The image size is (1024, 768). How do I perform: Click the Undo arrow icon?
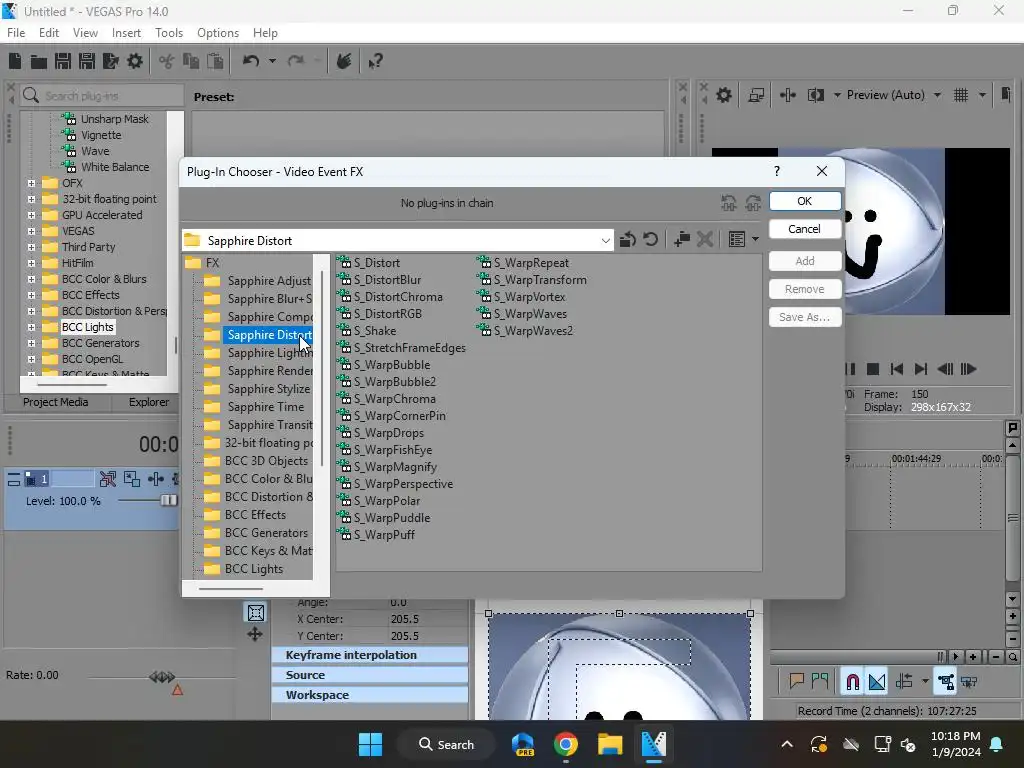(251, 61)
